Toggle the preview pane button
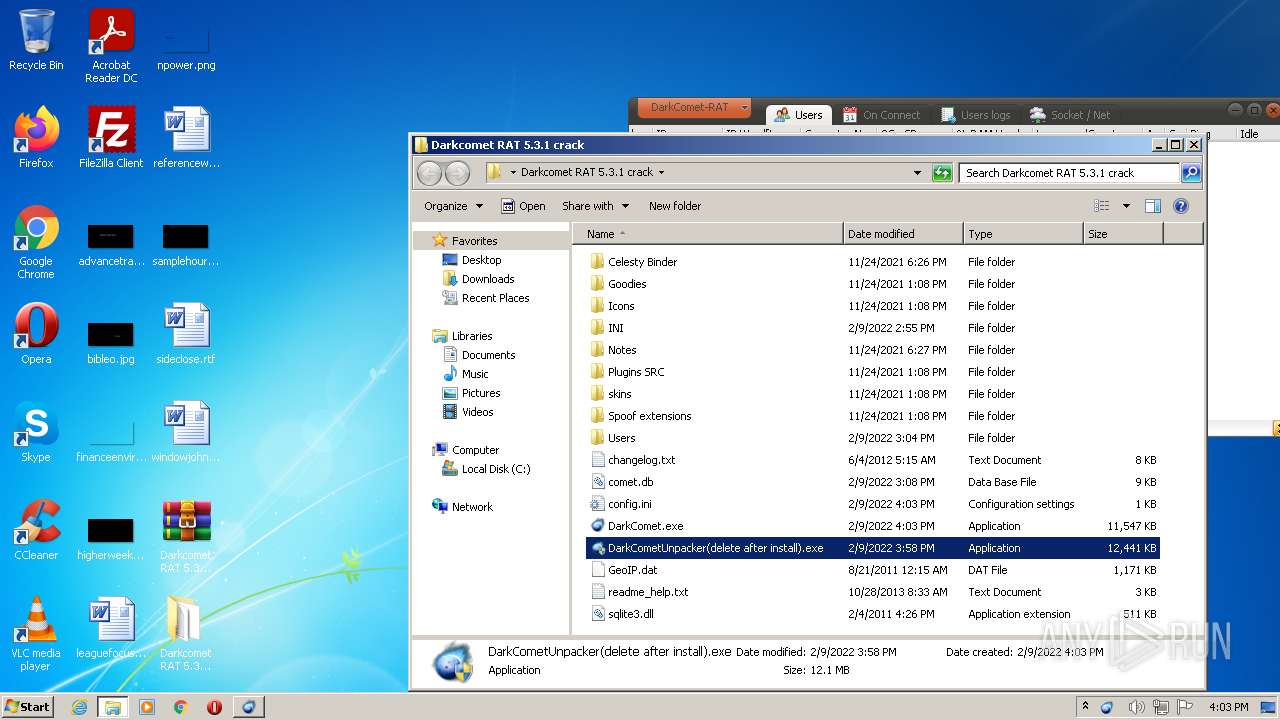1280x720 pixels. [1152, 206]
